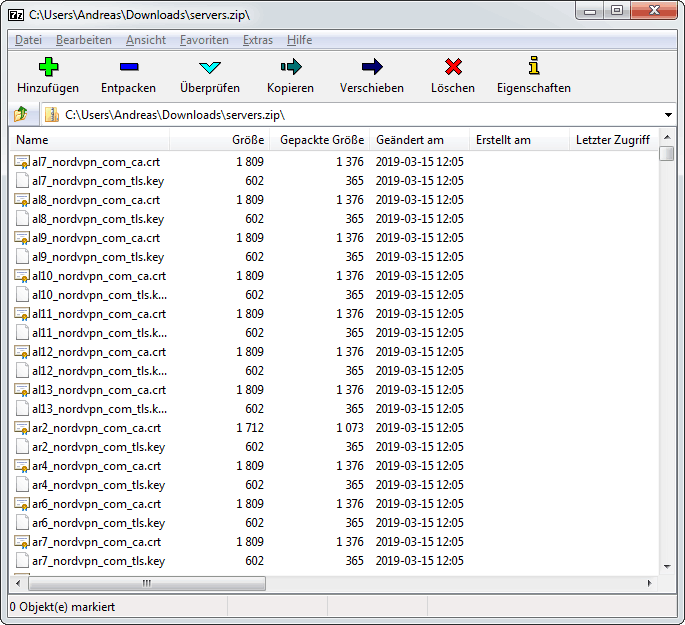This screenshot has height=625, width=685.
Task: Open the address bar path dropdown
Action: tap(668, 115)
